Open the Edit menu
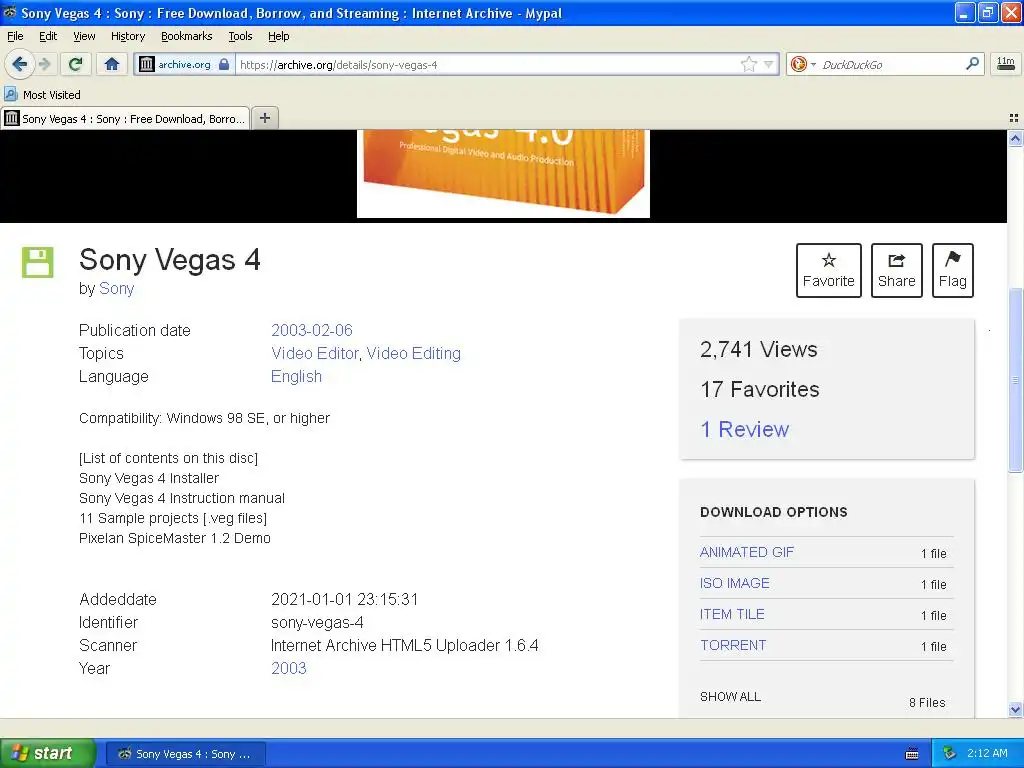The height and width of the screenshot is (768, 1024). coord(48,36)
